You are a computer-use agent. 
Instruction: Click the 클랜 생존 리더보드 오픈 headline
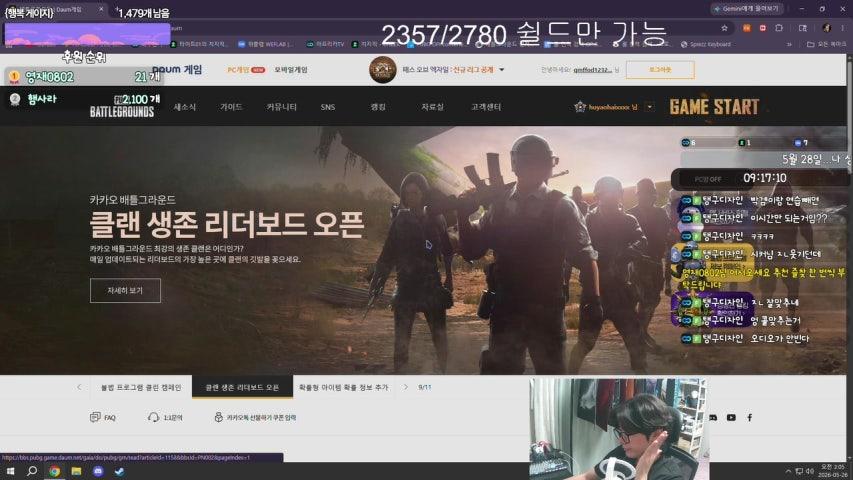226,225
